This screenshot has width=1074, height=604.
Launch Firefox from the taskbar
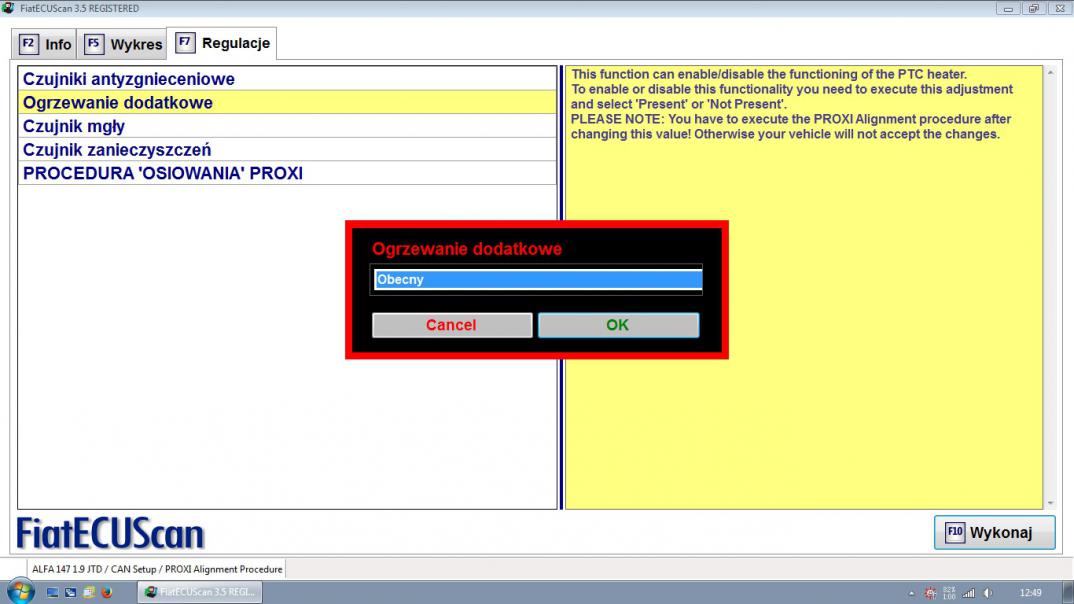click(x=107, y=592)
